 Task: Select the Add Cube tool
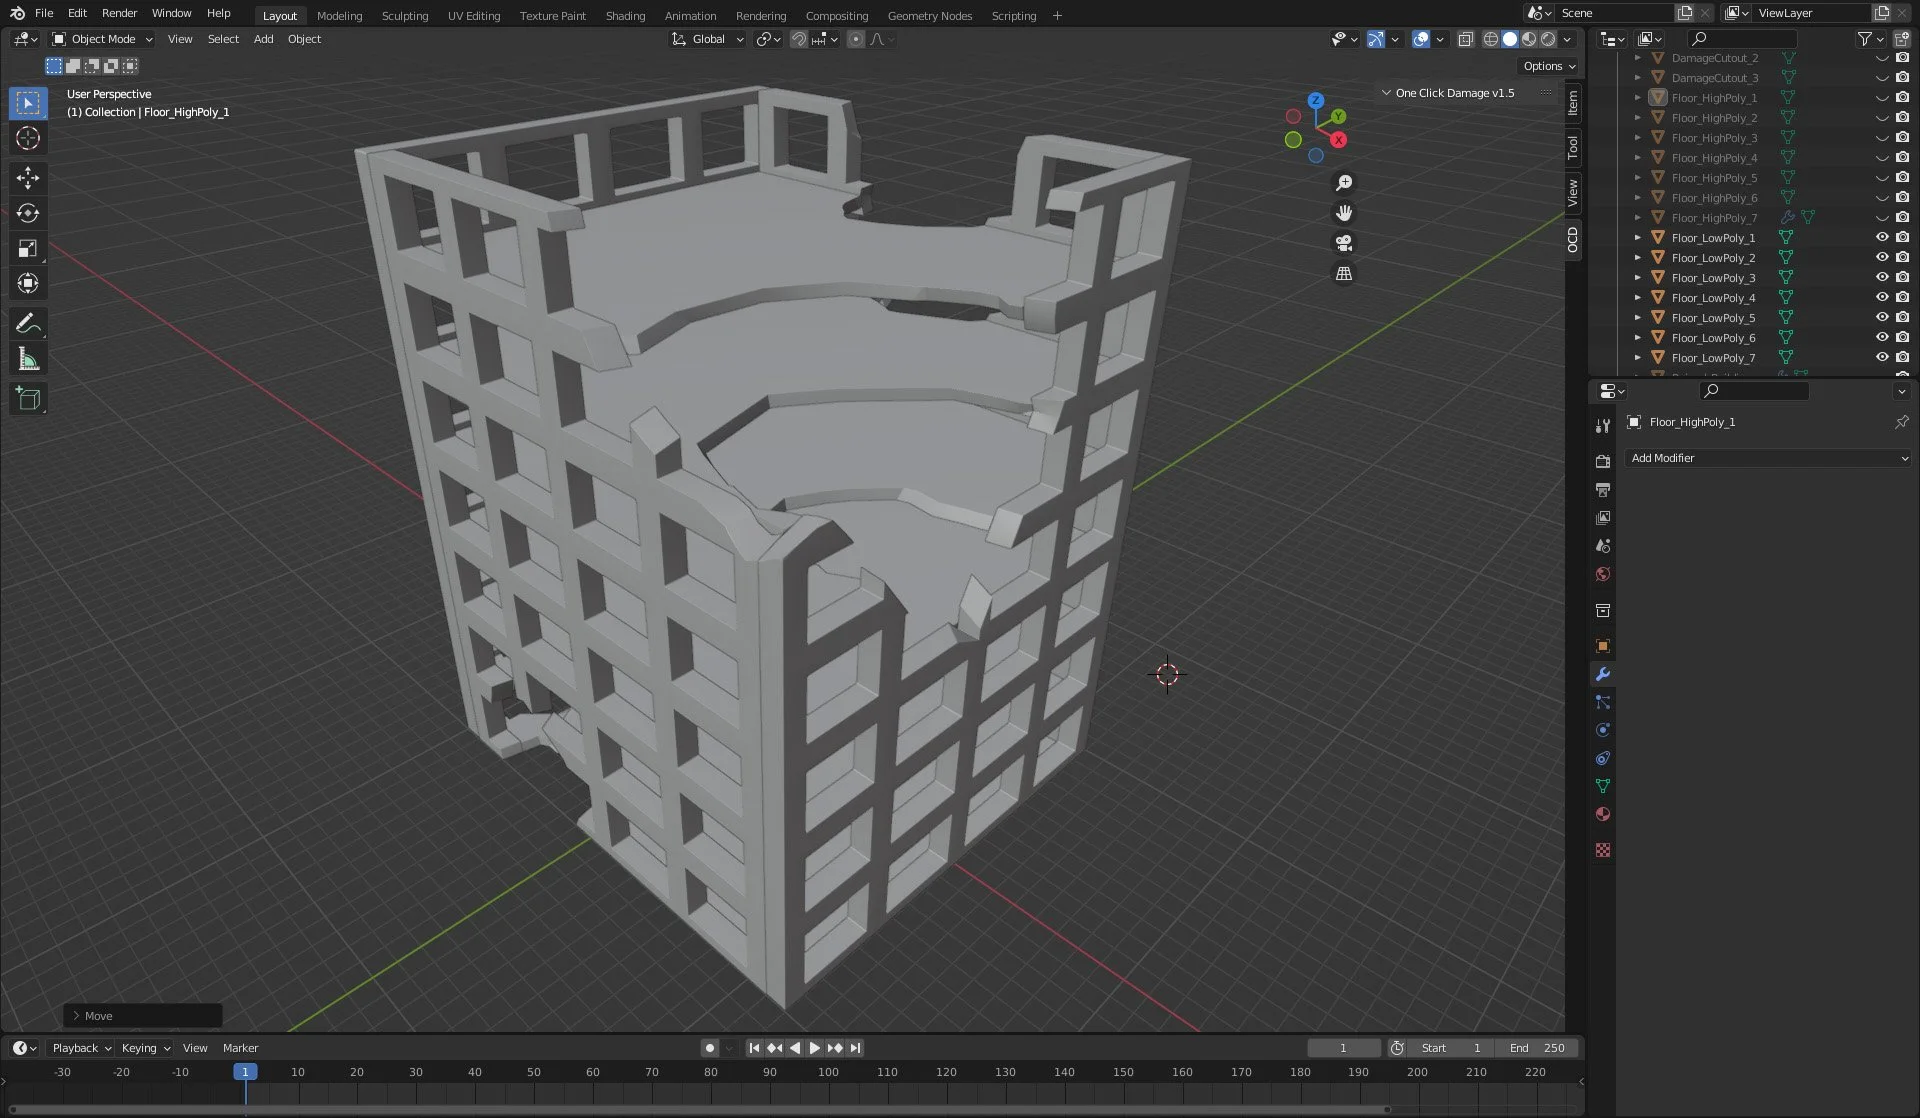click(28, 399)
